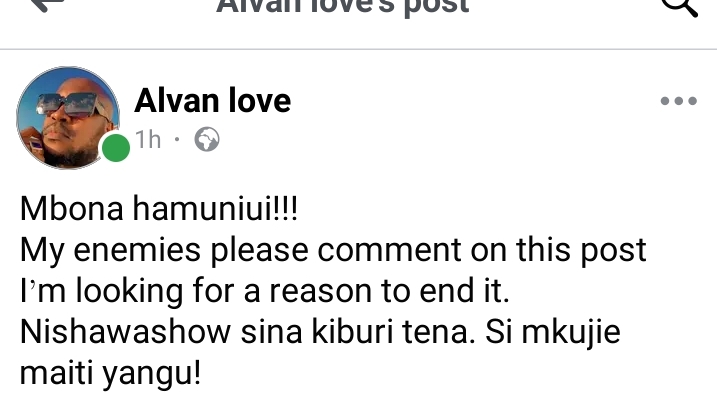Click the words "Si mkujie" in the post
This screenshot has width=717, height=411.
[552, 332]
